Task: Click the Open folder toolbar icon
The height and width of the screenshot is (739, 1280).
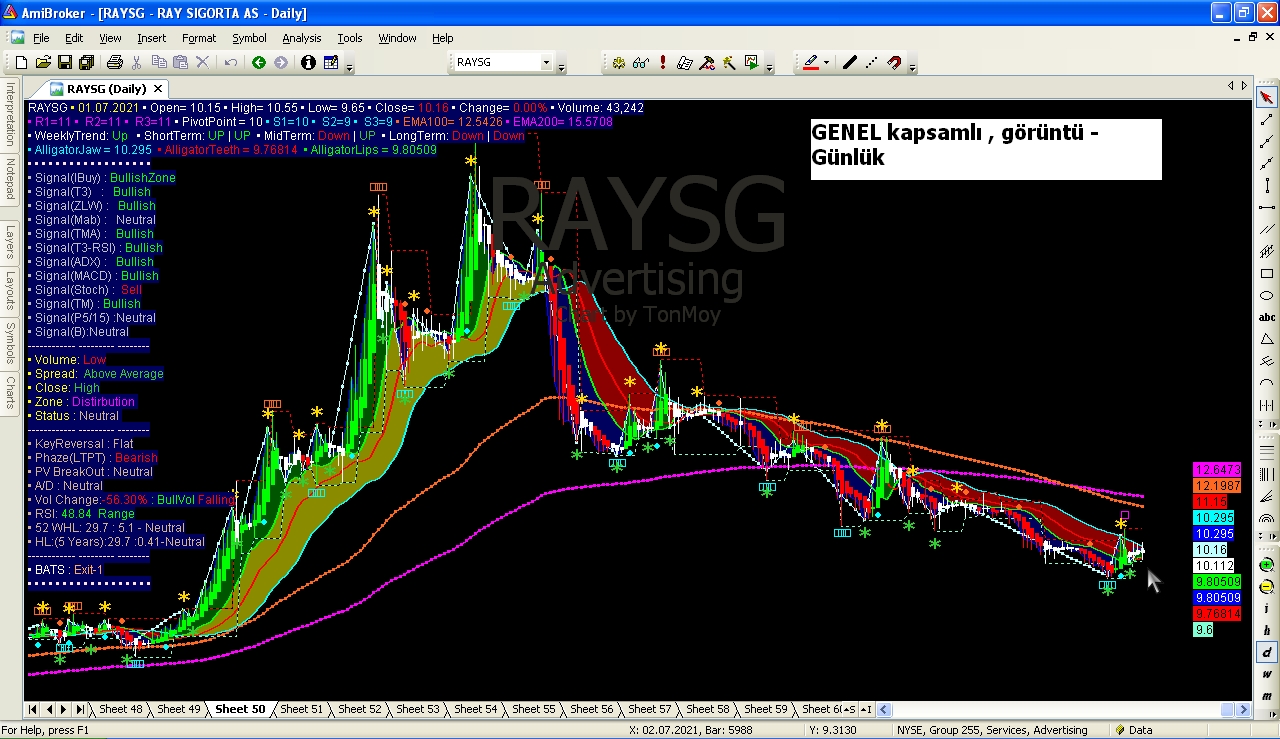Action: coord(43,62)
